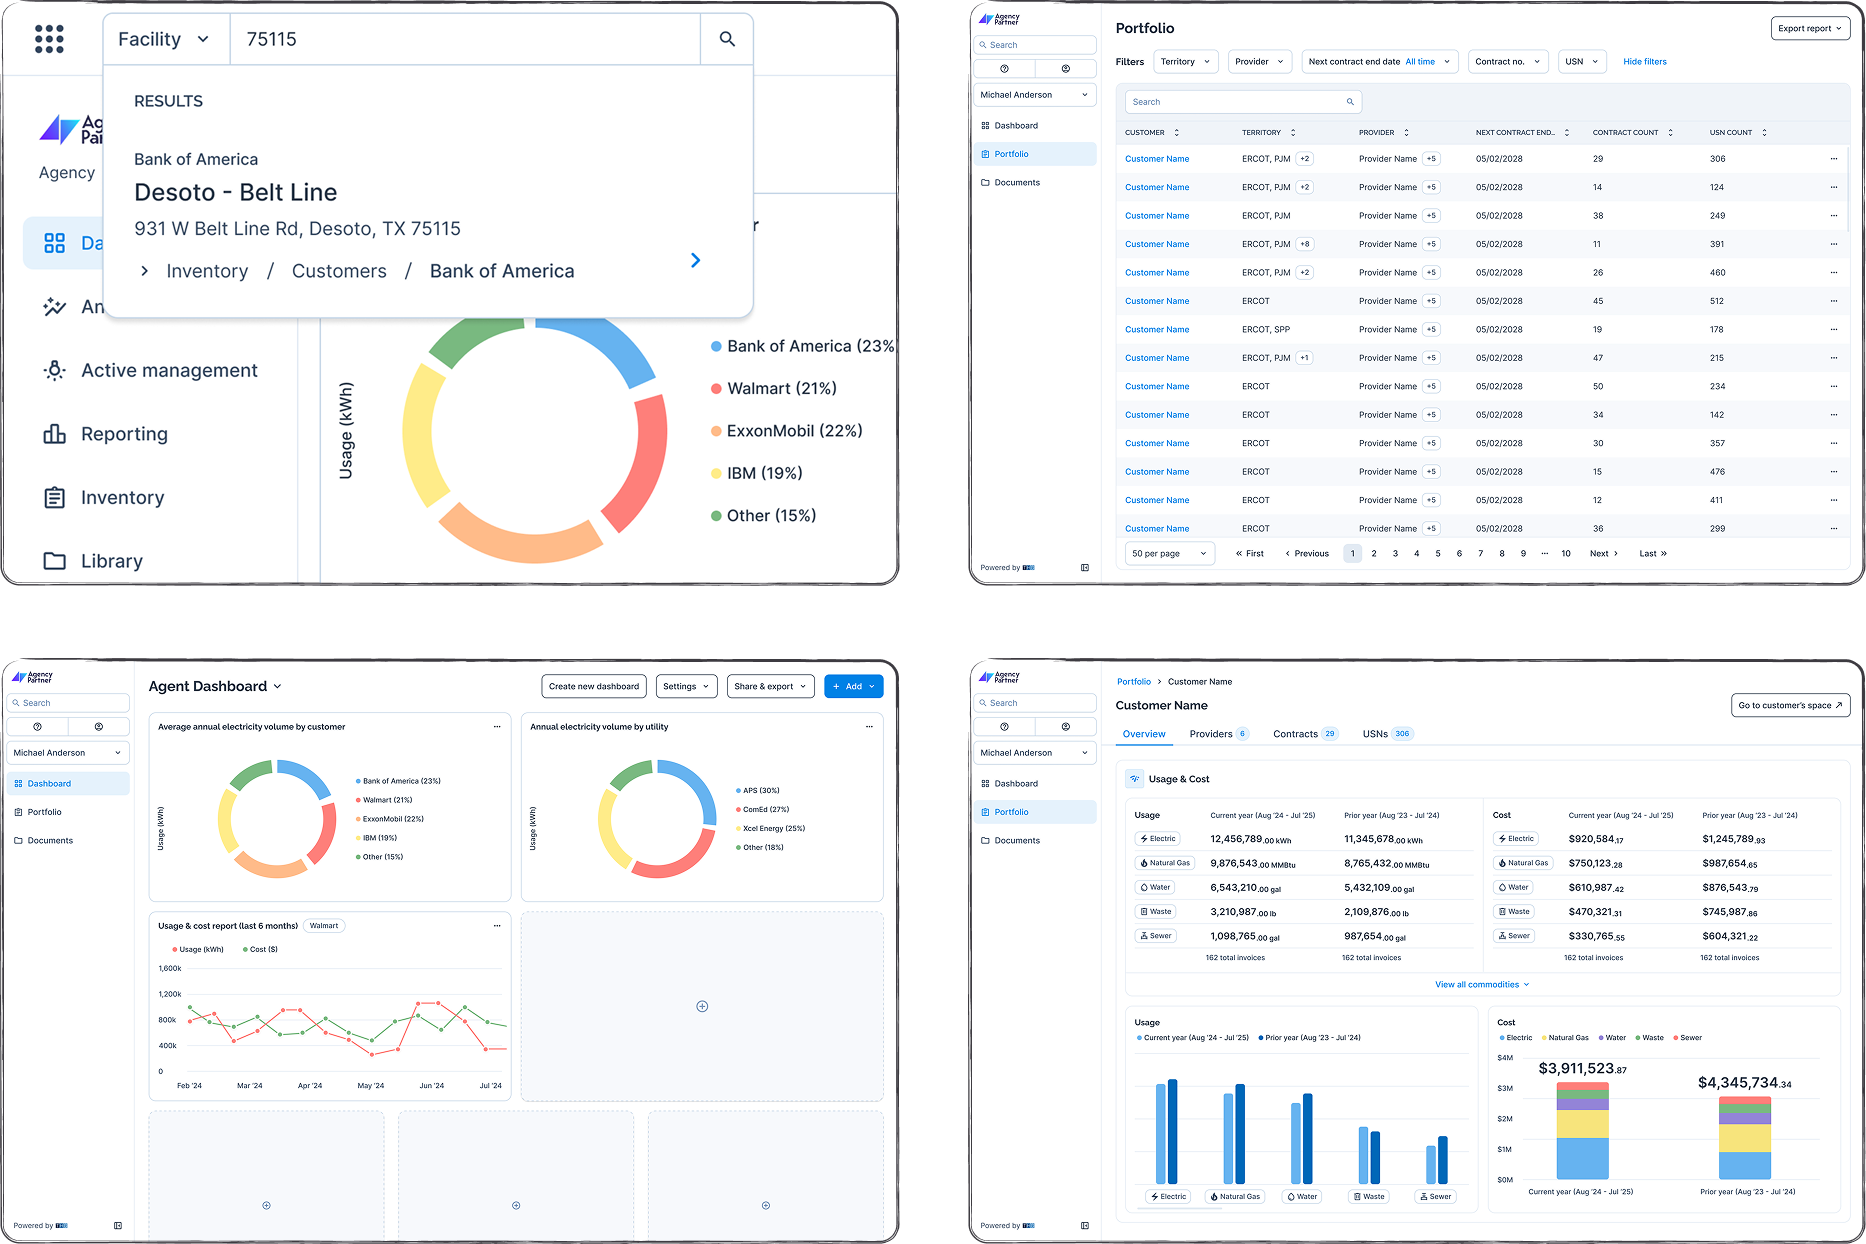Open the three-dot menu on the Usage & cost report card
The width and height of the screenshot is (1866, 1244).
(497, 926)
